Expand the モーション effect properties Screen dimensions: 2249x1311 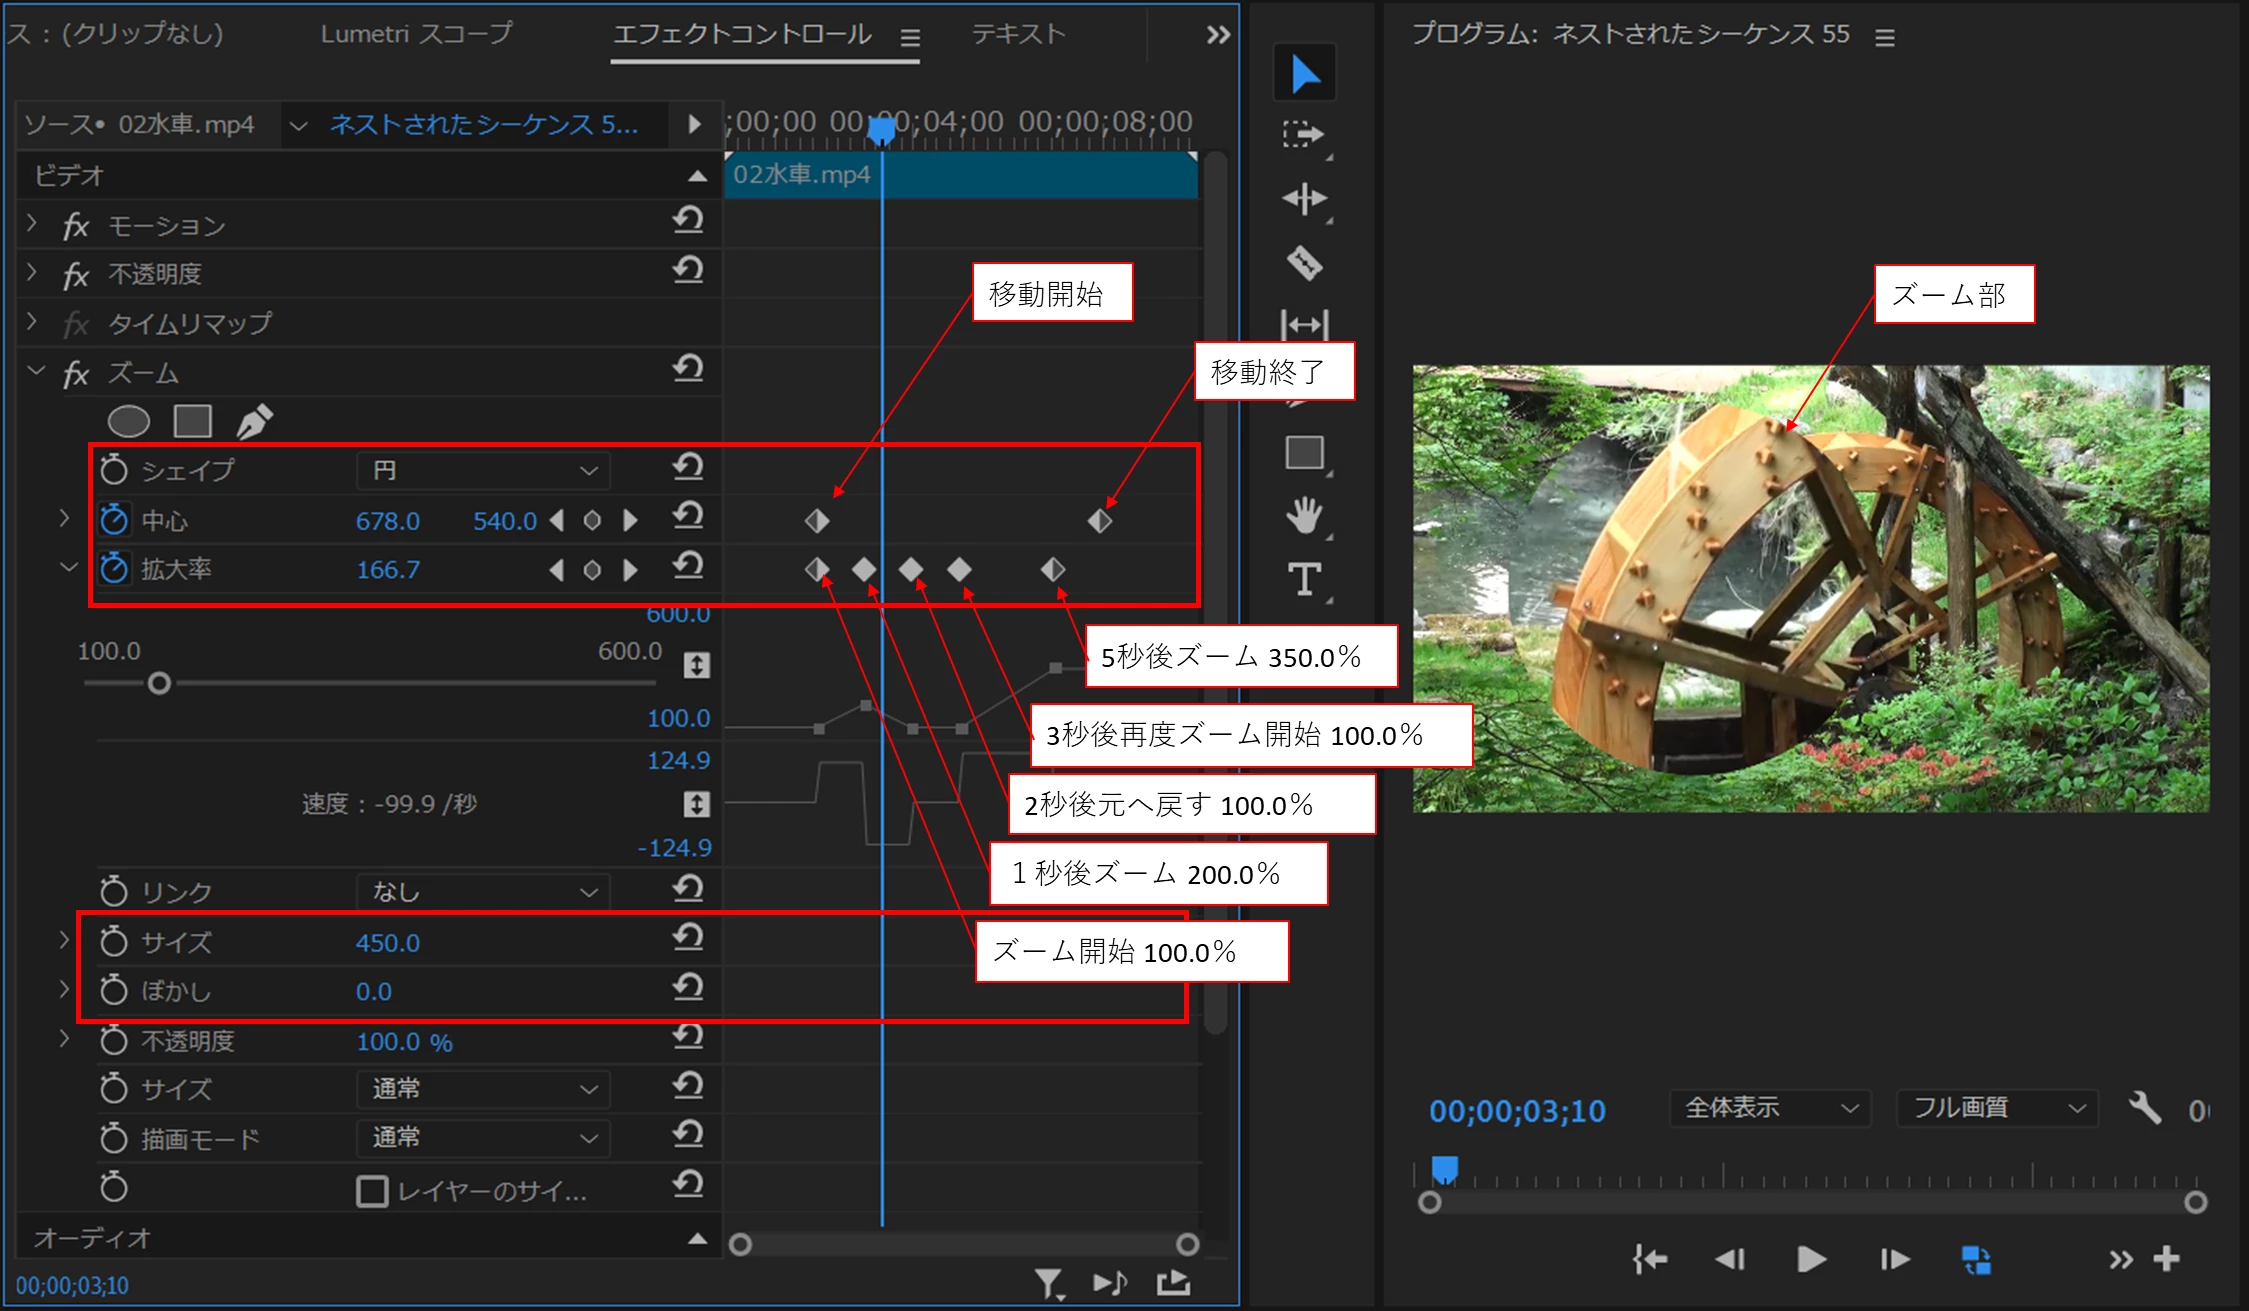click(x=32, y=224)
